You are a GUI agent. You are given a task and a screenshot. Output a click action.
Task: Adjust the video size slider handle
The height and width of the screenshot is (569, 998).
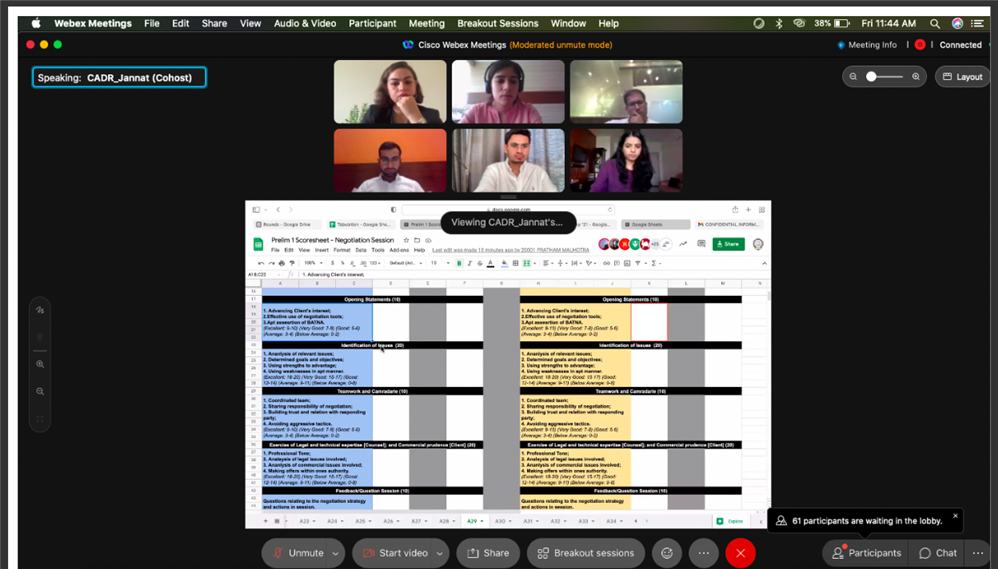871,76
